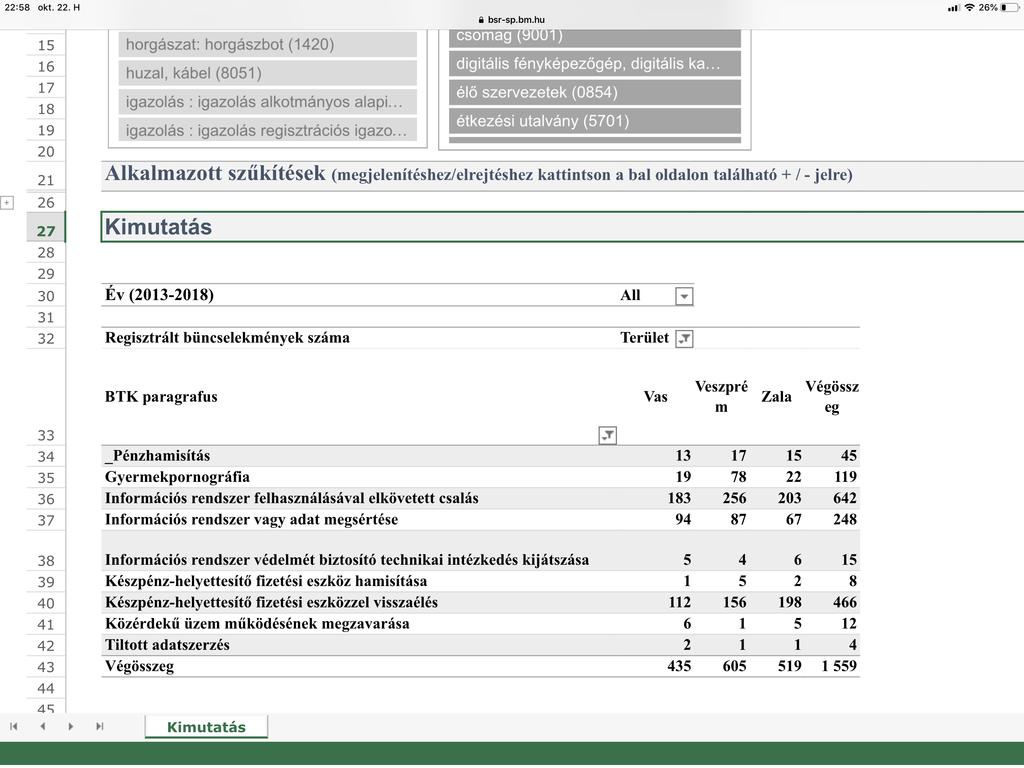
Task: Click Információs rendszer vagy adat megsértése label
Action: [x=251, y=519]
